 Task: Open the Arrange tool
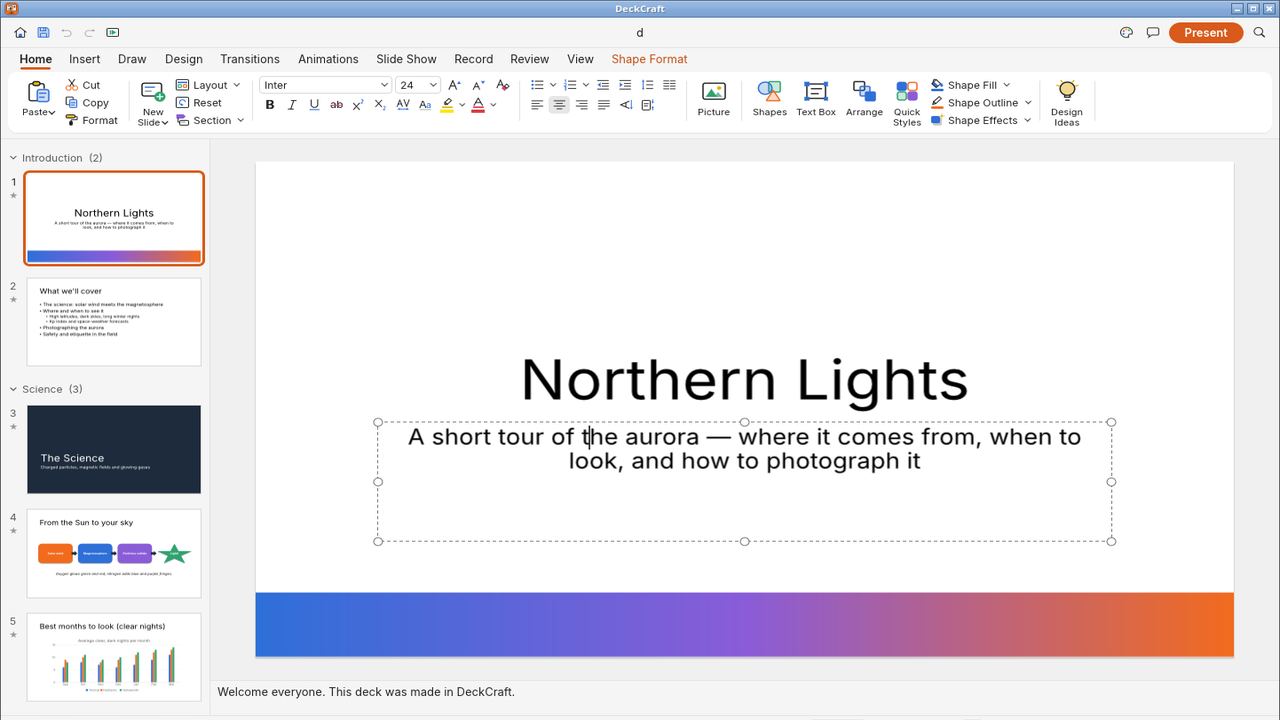(x=864, y=99)
